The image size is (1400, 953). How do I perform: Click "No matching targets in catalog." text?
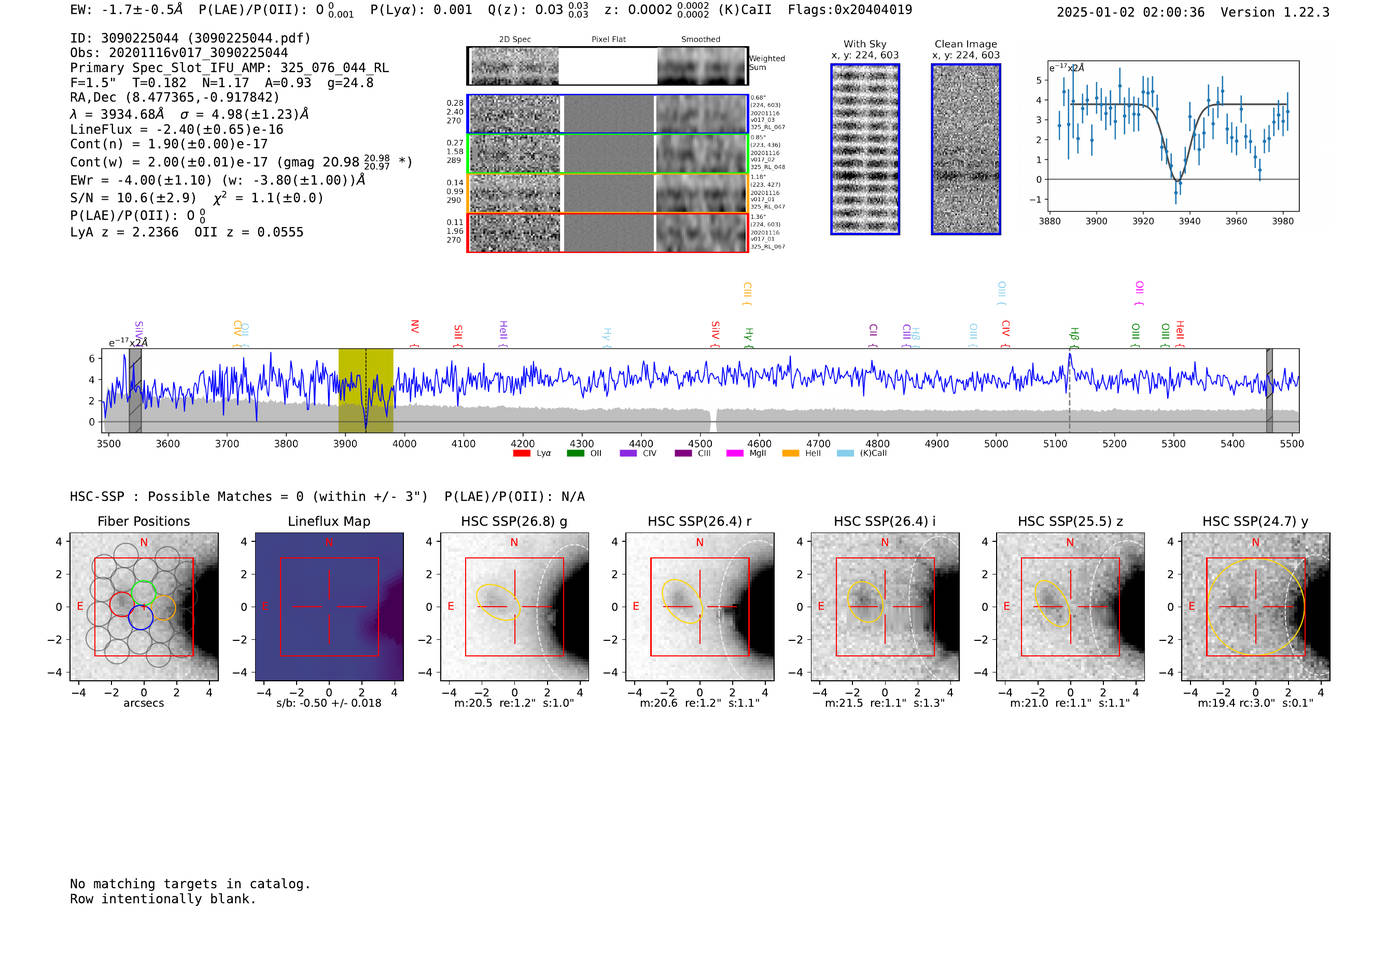pos(190,884)
